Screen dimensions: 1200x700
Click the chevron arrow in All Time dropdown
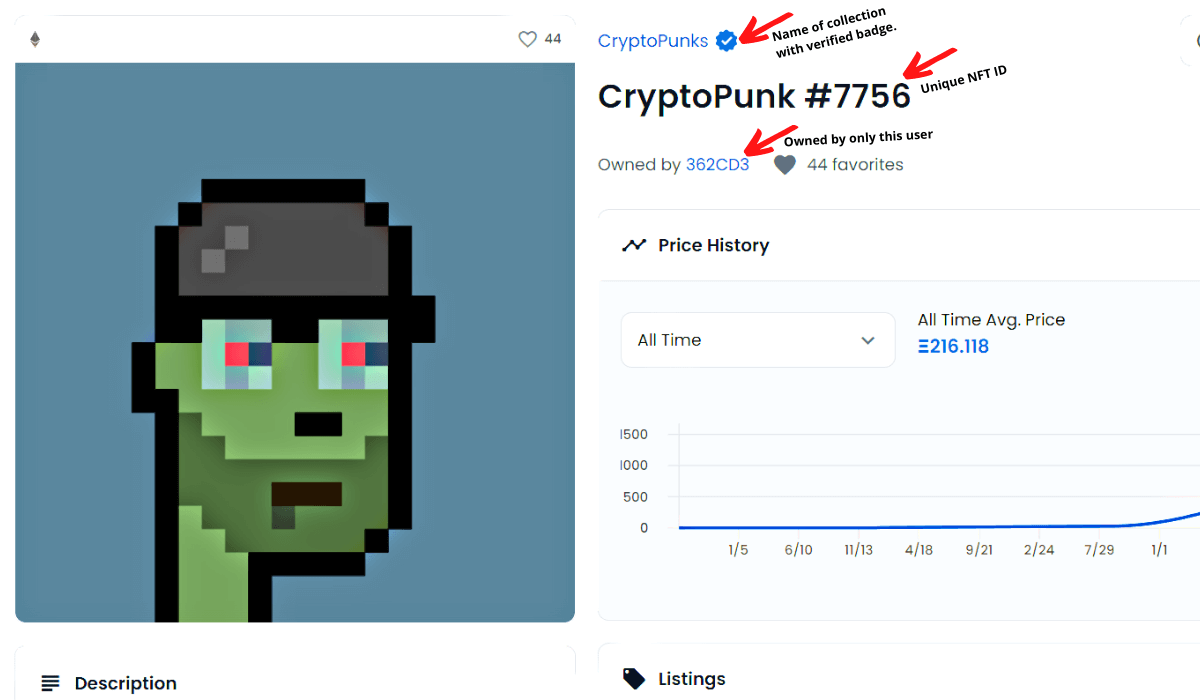coord(867,340)
